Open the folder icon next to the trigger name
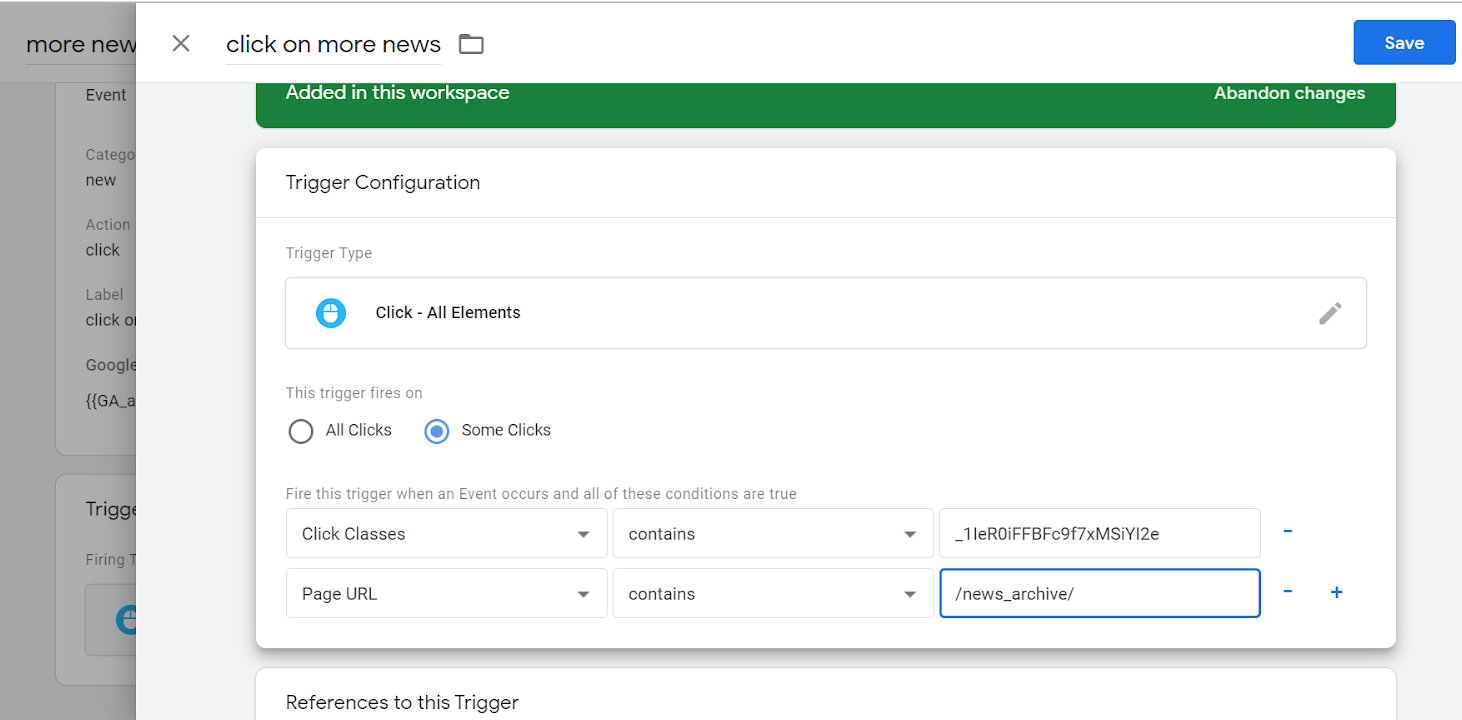Viewport: 1462px width, 720px height. pos(471,44)
